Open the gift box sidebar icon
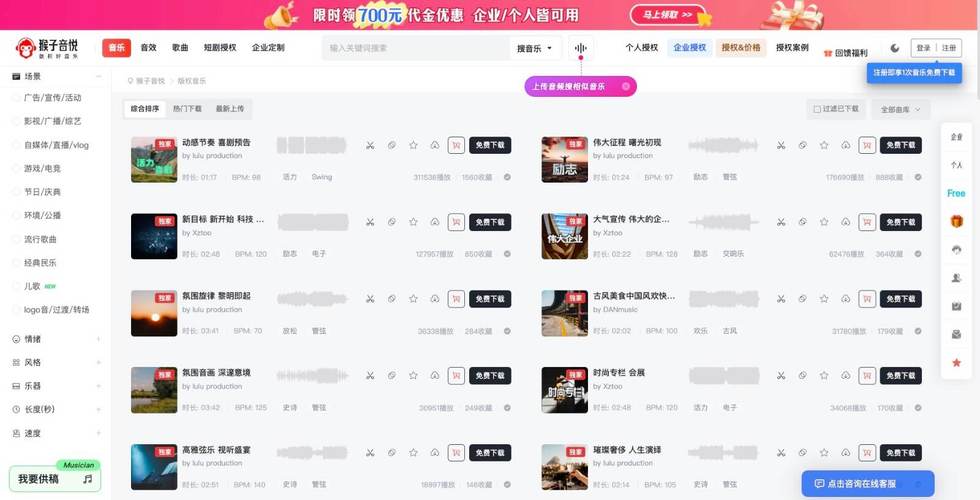Screen dimensions: 980x500 tap(956, 221)
